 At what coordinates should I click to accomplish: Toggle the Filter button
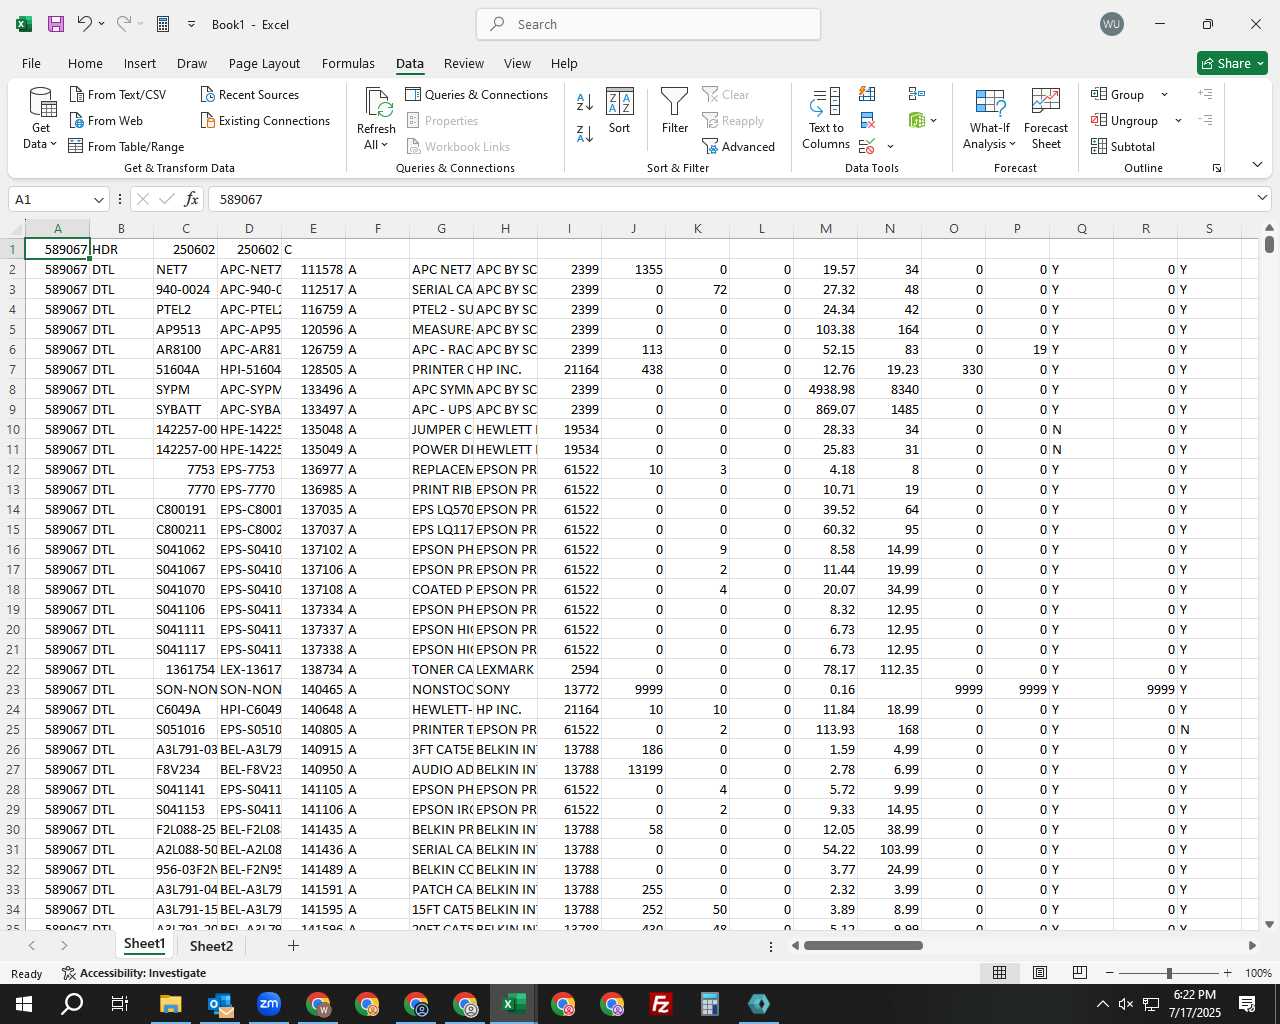coord(675,111)
